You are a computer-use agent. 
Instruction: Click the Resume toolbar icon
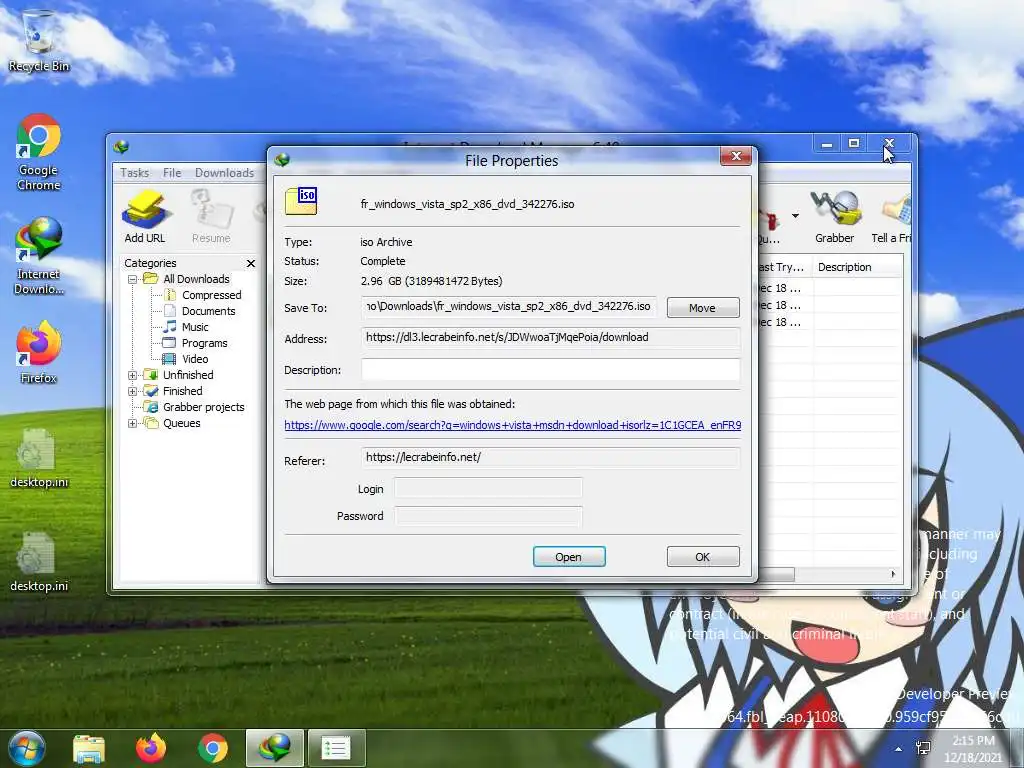pos(211,217)
